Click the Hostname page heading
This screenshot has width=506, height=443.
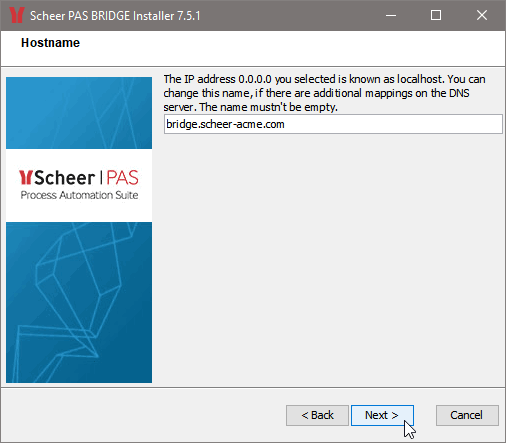50,43
